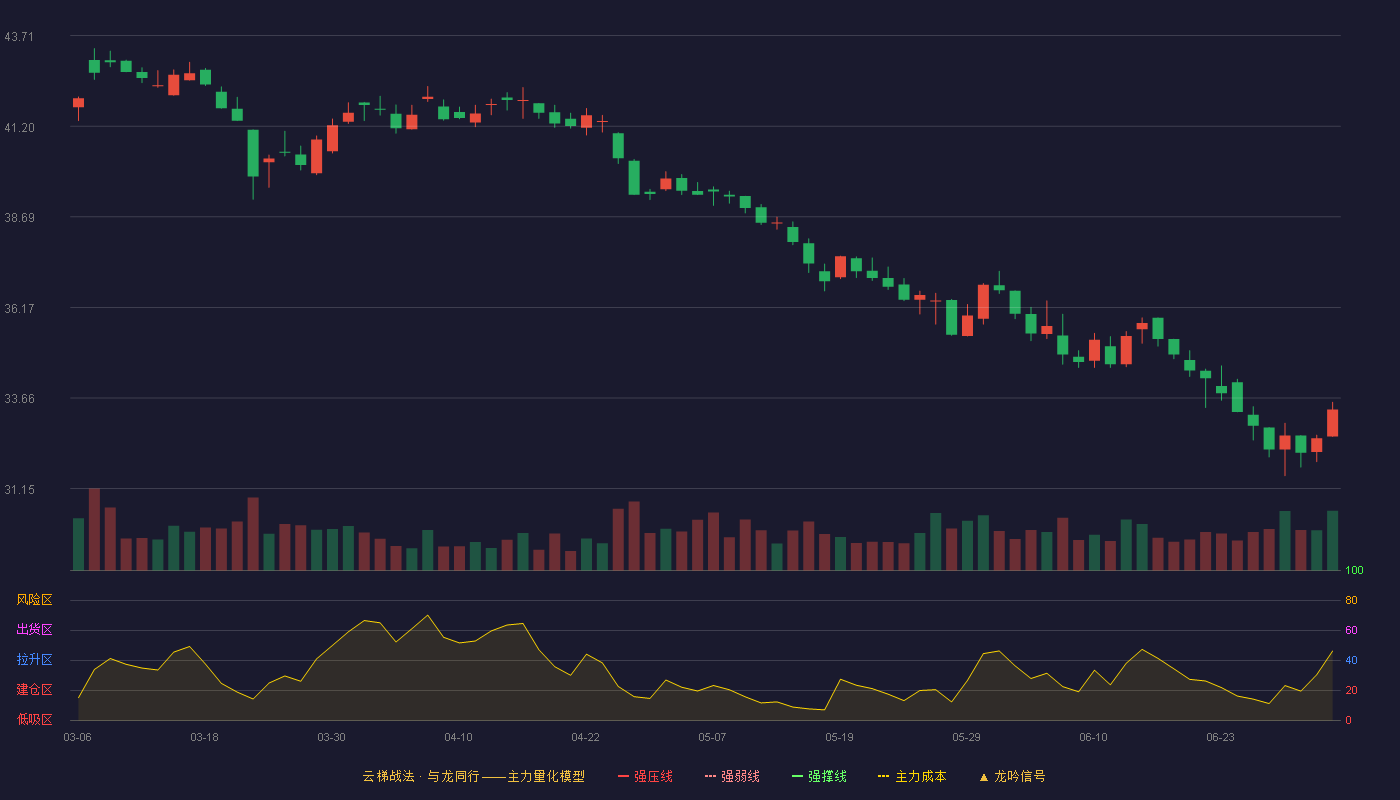Screen dimensions: 1400x800
Task: Click the blue 40 indicator axis value
Action: [1351, 660]
